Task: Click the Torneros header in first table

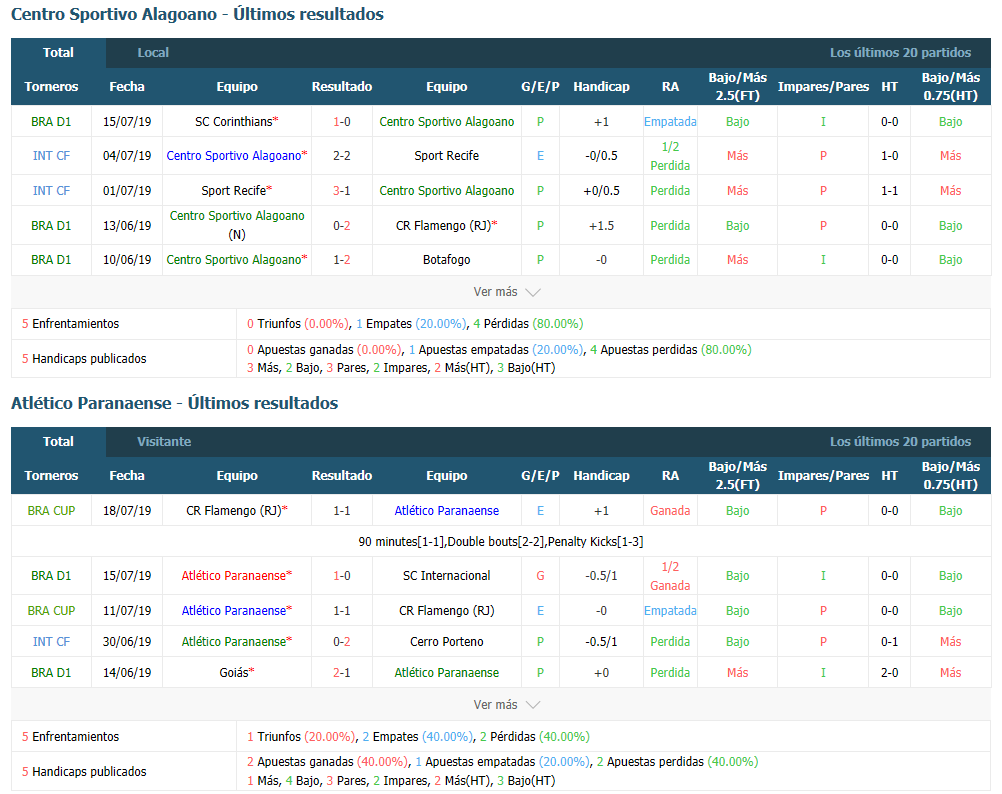Action: (51, 87)
